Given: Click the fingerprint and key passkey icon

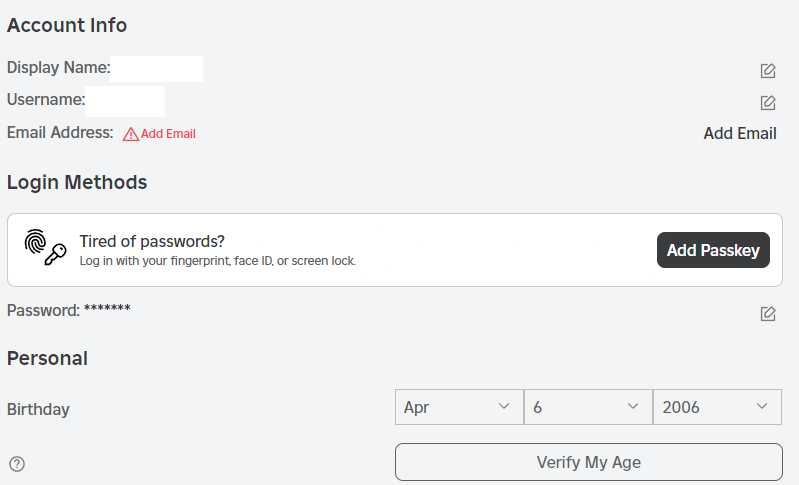Looking at the screenshot, I should (45, 247).
